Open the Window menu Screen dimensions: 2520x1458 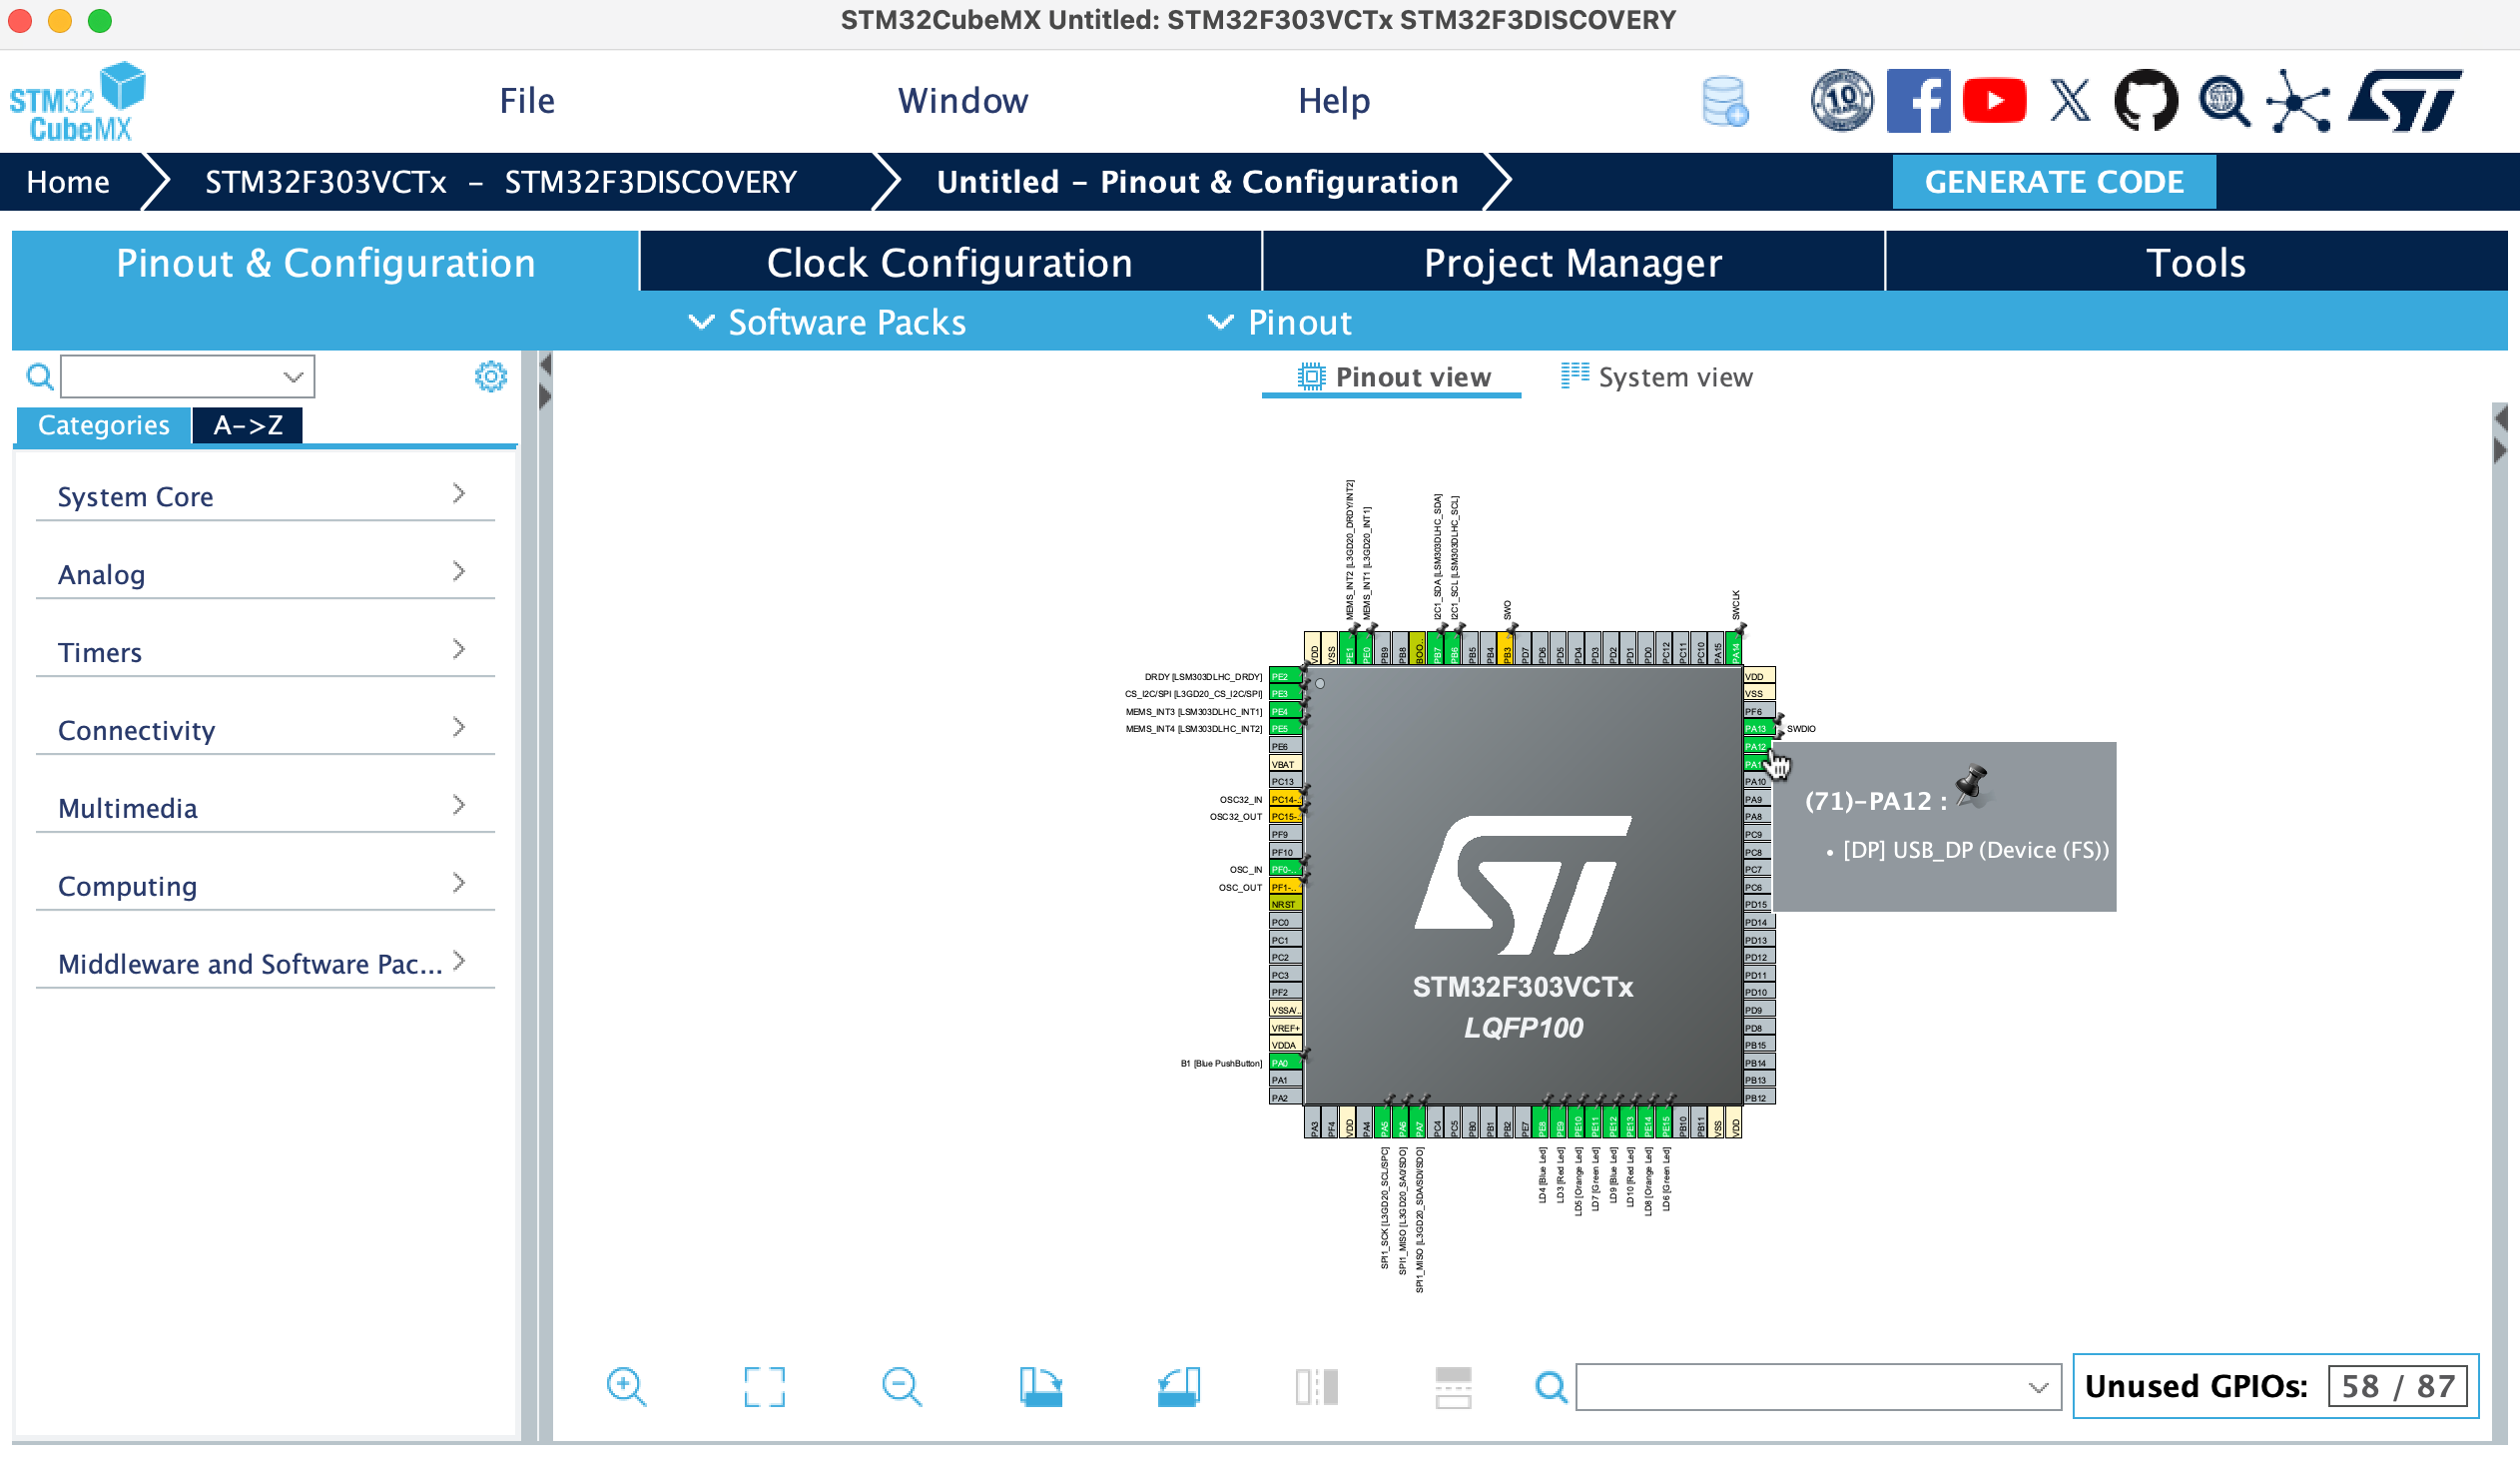coord(963,100)
